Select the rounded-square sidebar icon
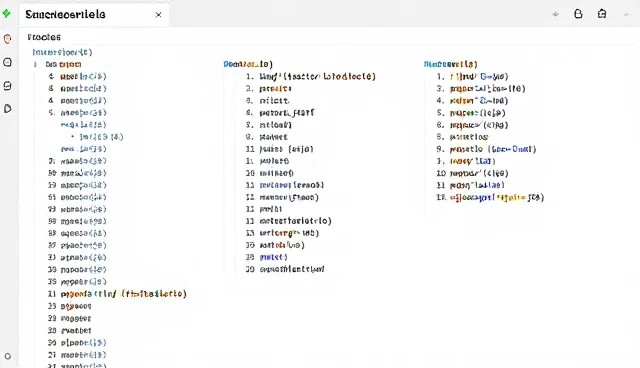 (x=7, y=62)
